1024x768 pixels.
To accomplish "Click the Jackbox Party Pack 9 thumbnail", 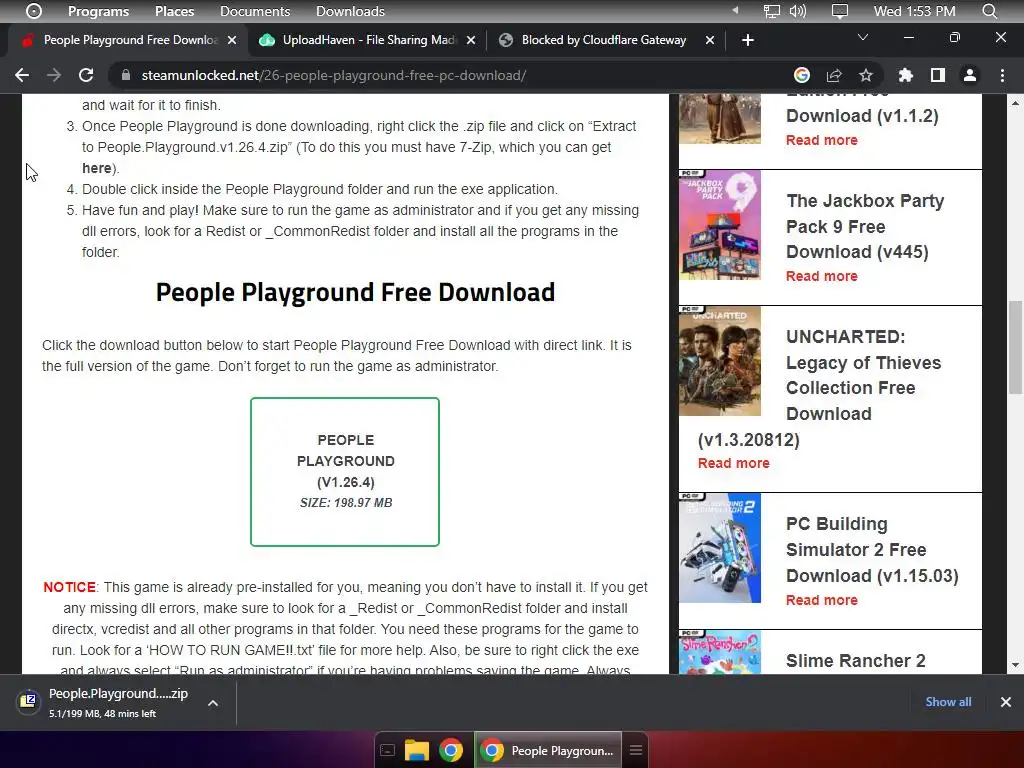I will pyautogui.click(x=720, y=225).
